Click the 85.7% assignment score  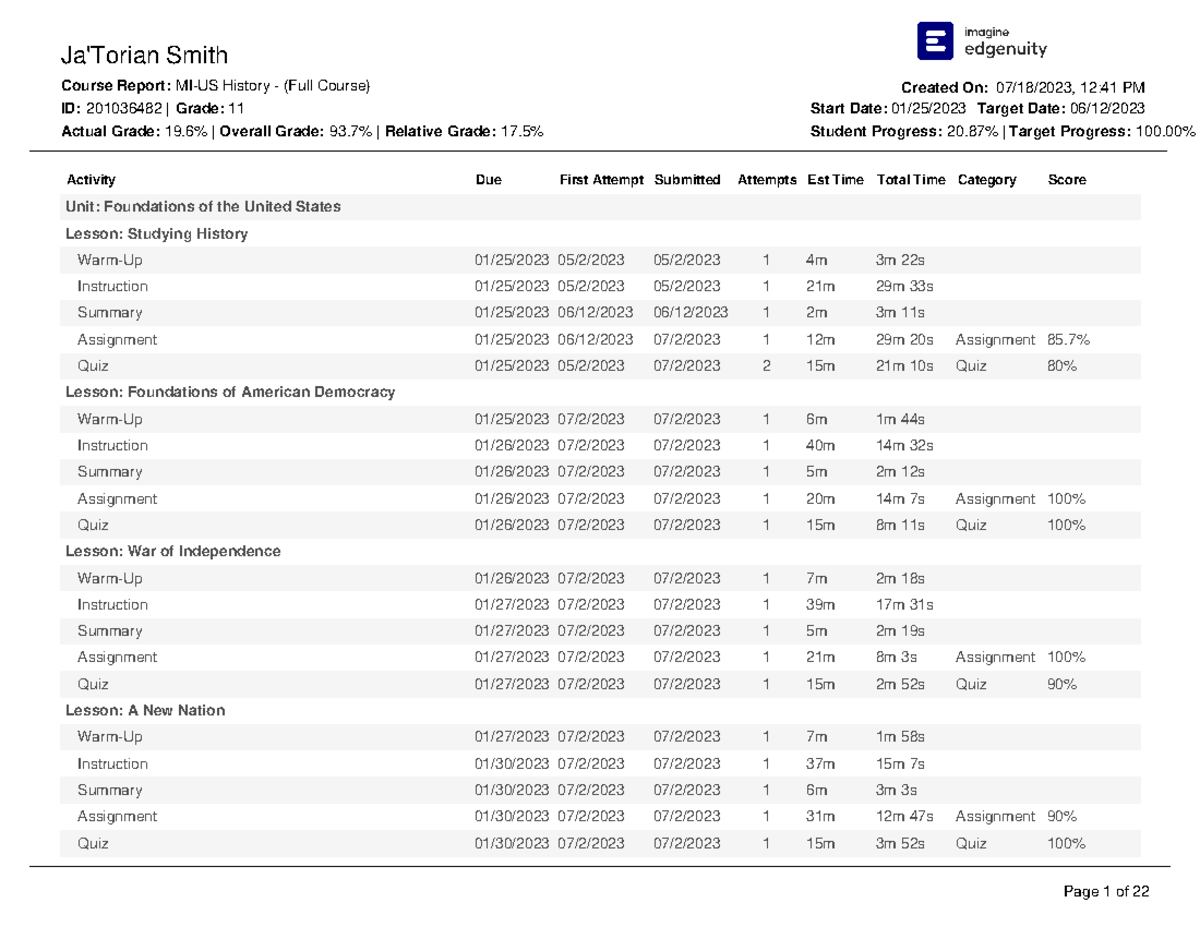[x=1068, y=340]
